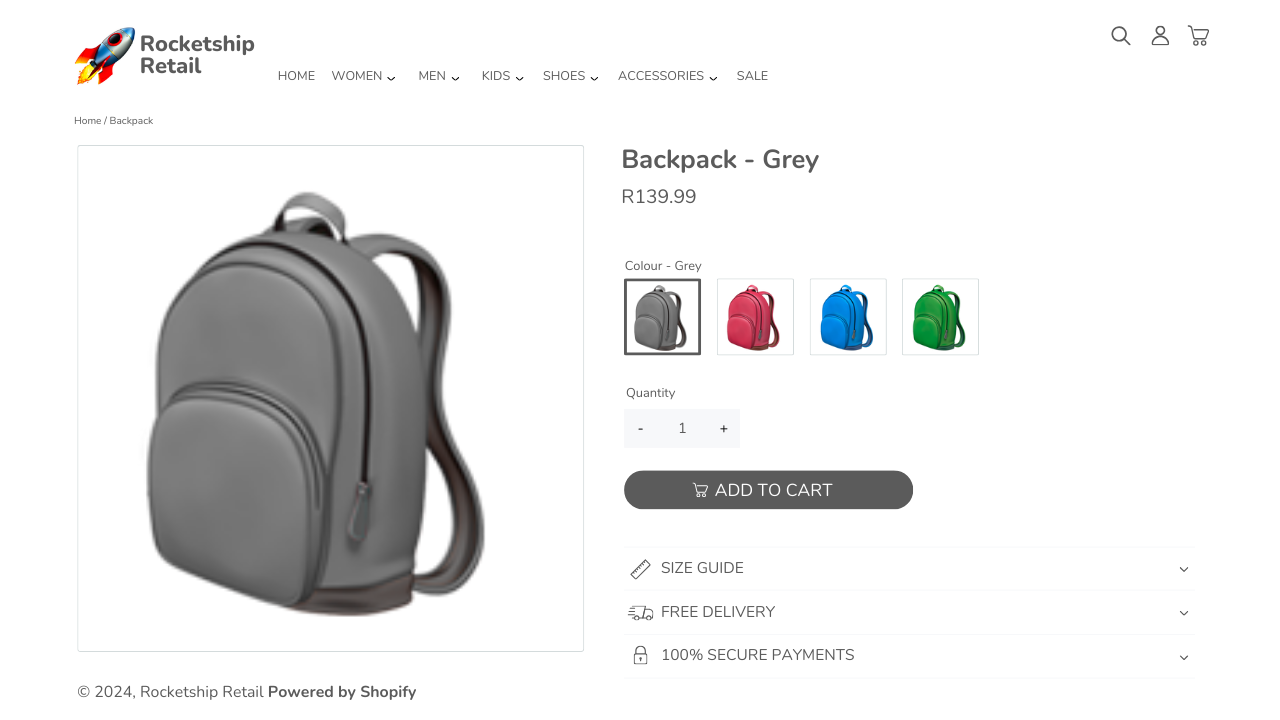Click the delivery truck icon
Viewport: 1280px width, 720px height.
(640, 613)
